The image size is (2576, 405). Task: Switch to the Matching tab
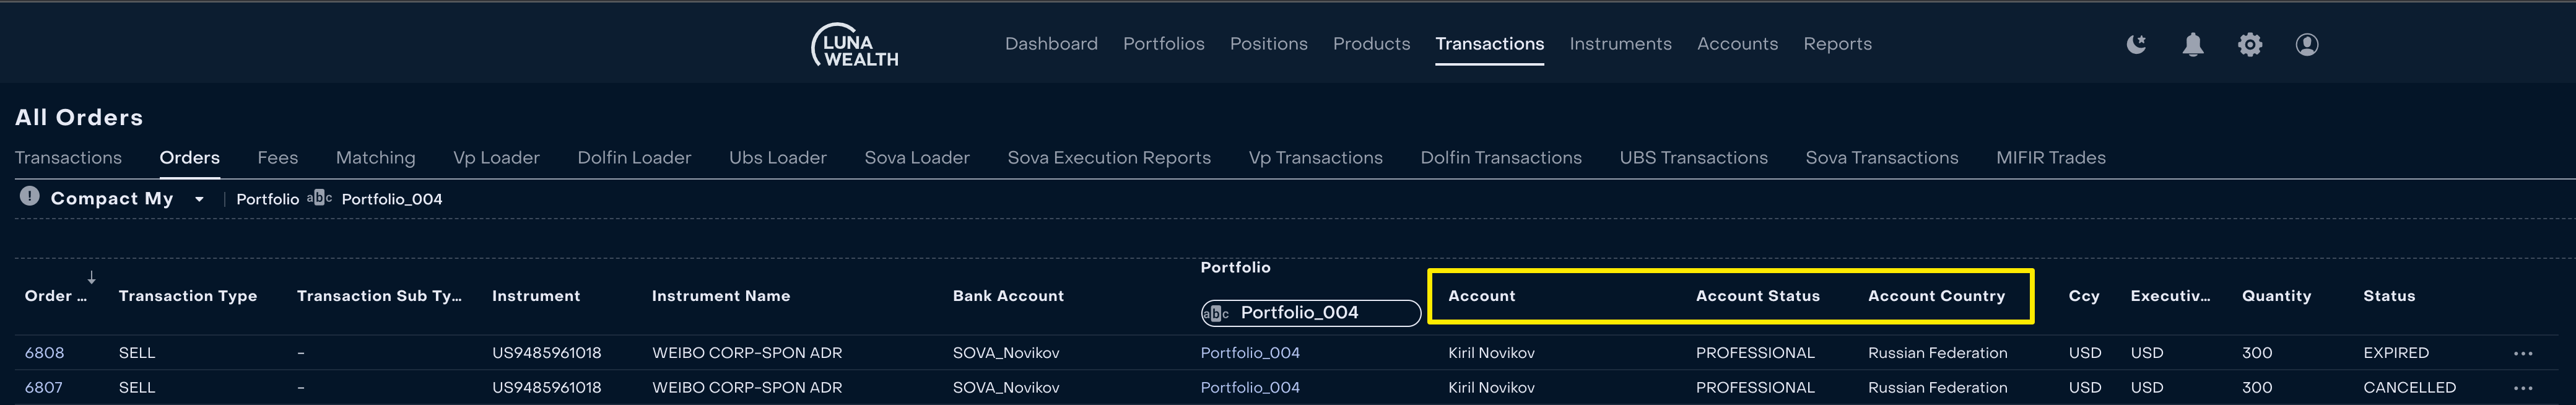pos(375,158)
